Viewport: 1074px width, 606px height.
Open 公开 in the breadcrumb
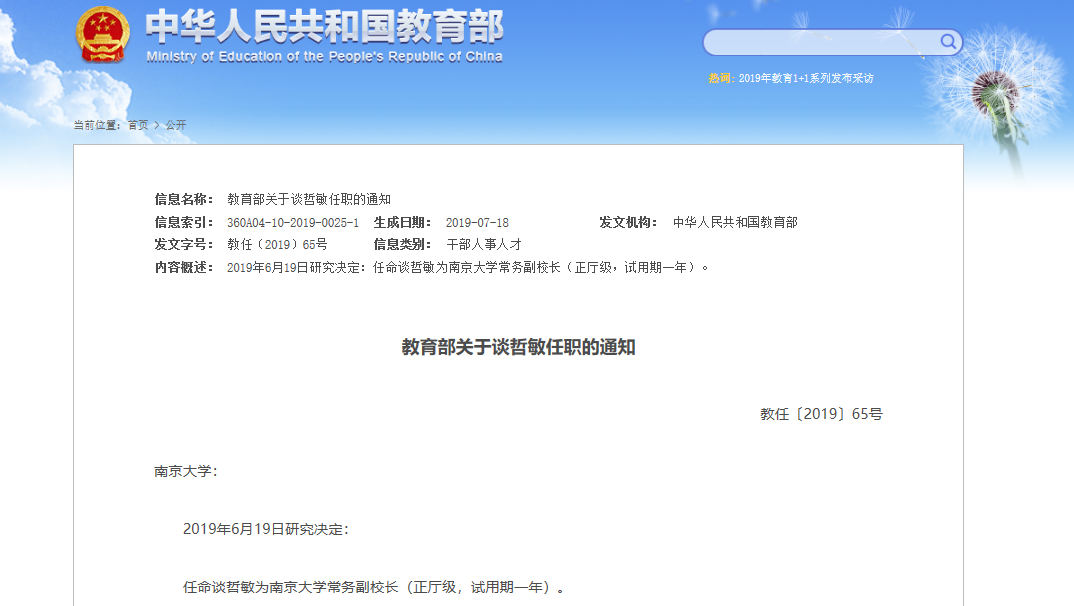pos(175,125)
